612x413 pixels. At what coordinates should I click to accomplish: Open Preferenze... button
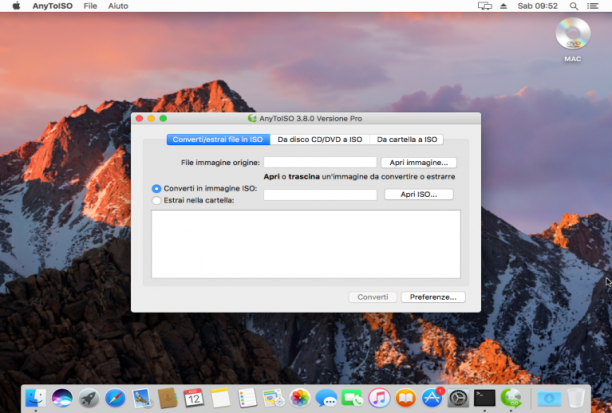pos(433,297)
